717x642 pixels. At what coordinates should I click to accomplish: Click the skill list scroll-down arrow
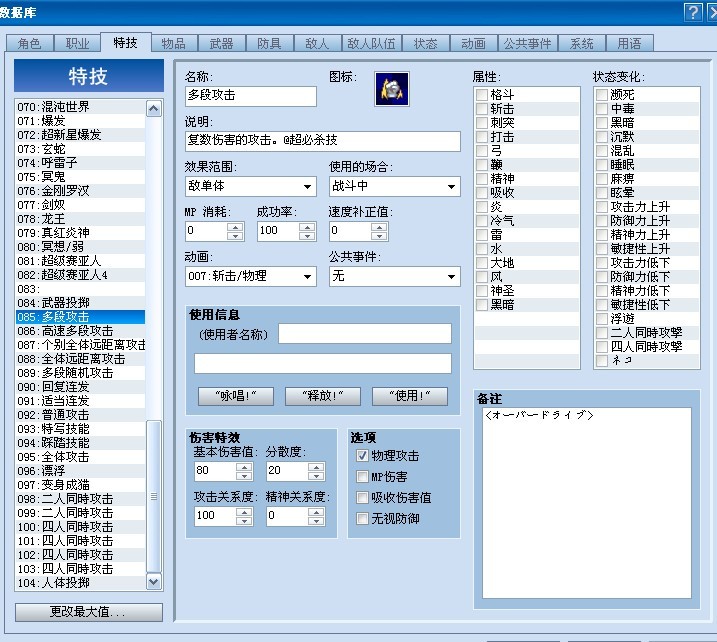pos(154,582)
